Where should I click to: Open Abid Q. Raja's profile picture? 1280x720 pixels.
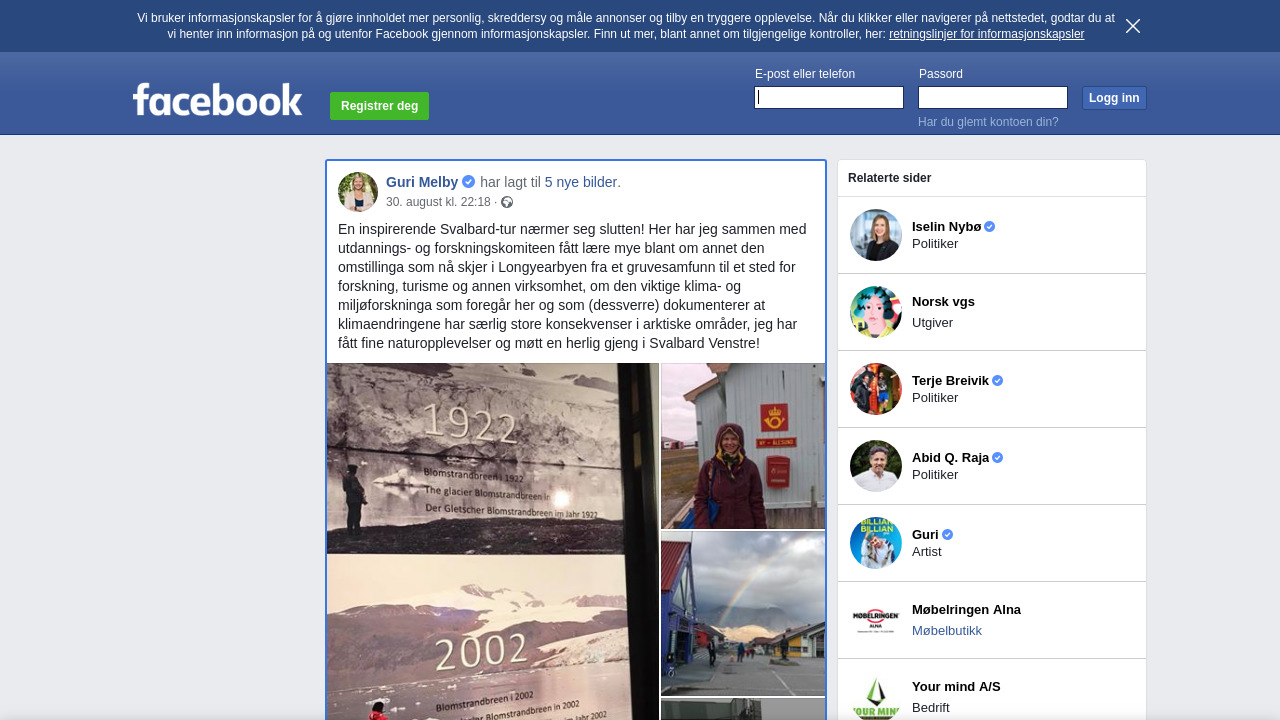coord(876,466)
